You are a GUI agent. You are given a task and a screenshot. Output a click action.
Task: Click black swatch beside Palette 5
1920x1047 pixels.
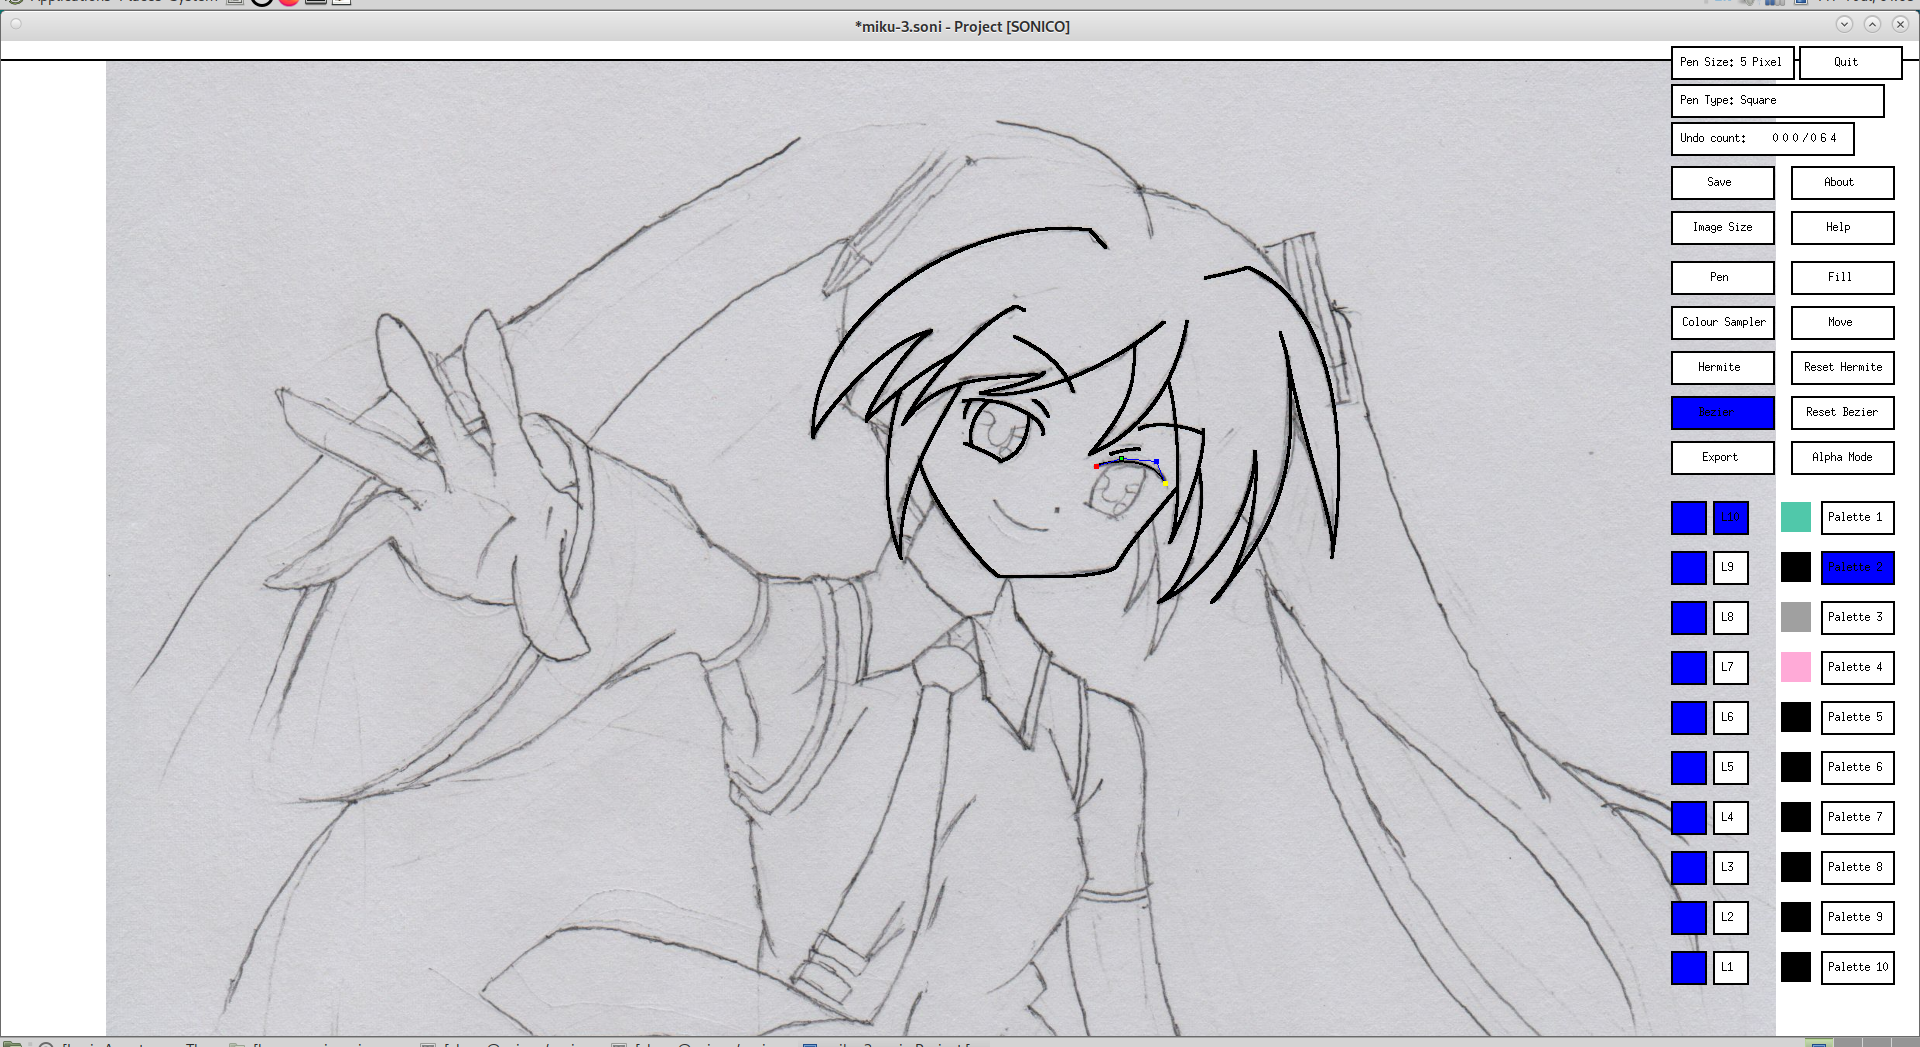click(1796, 717)
